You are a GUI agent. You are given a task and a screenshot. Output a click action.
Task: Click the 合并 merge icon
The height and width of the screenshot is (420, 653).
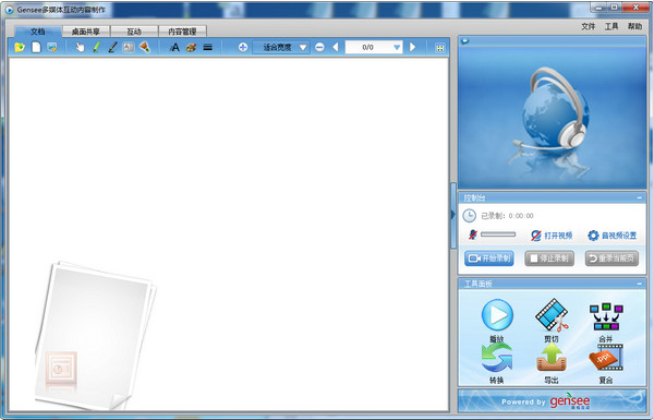[x=605, y=316]
